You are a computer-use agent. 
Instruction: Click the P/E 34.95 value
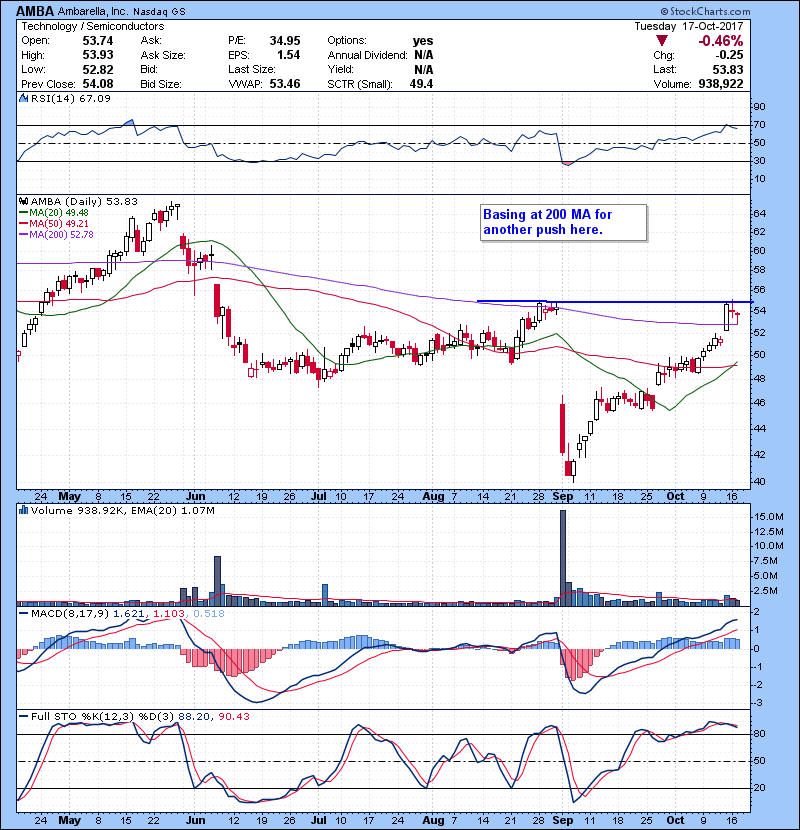coord(285,41)
